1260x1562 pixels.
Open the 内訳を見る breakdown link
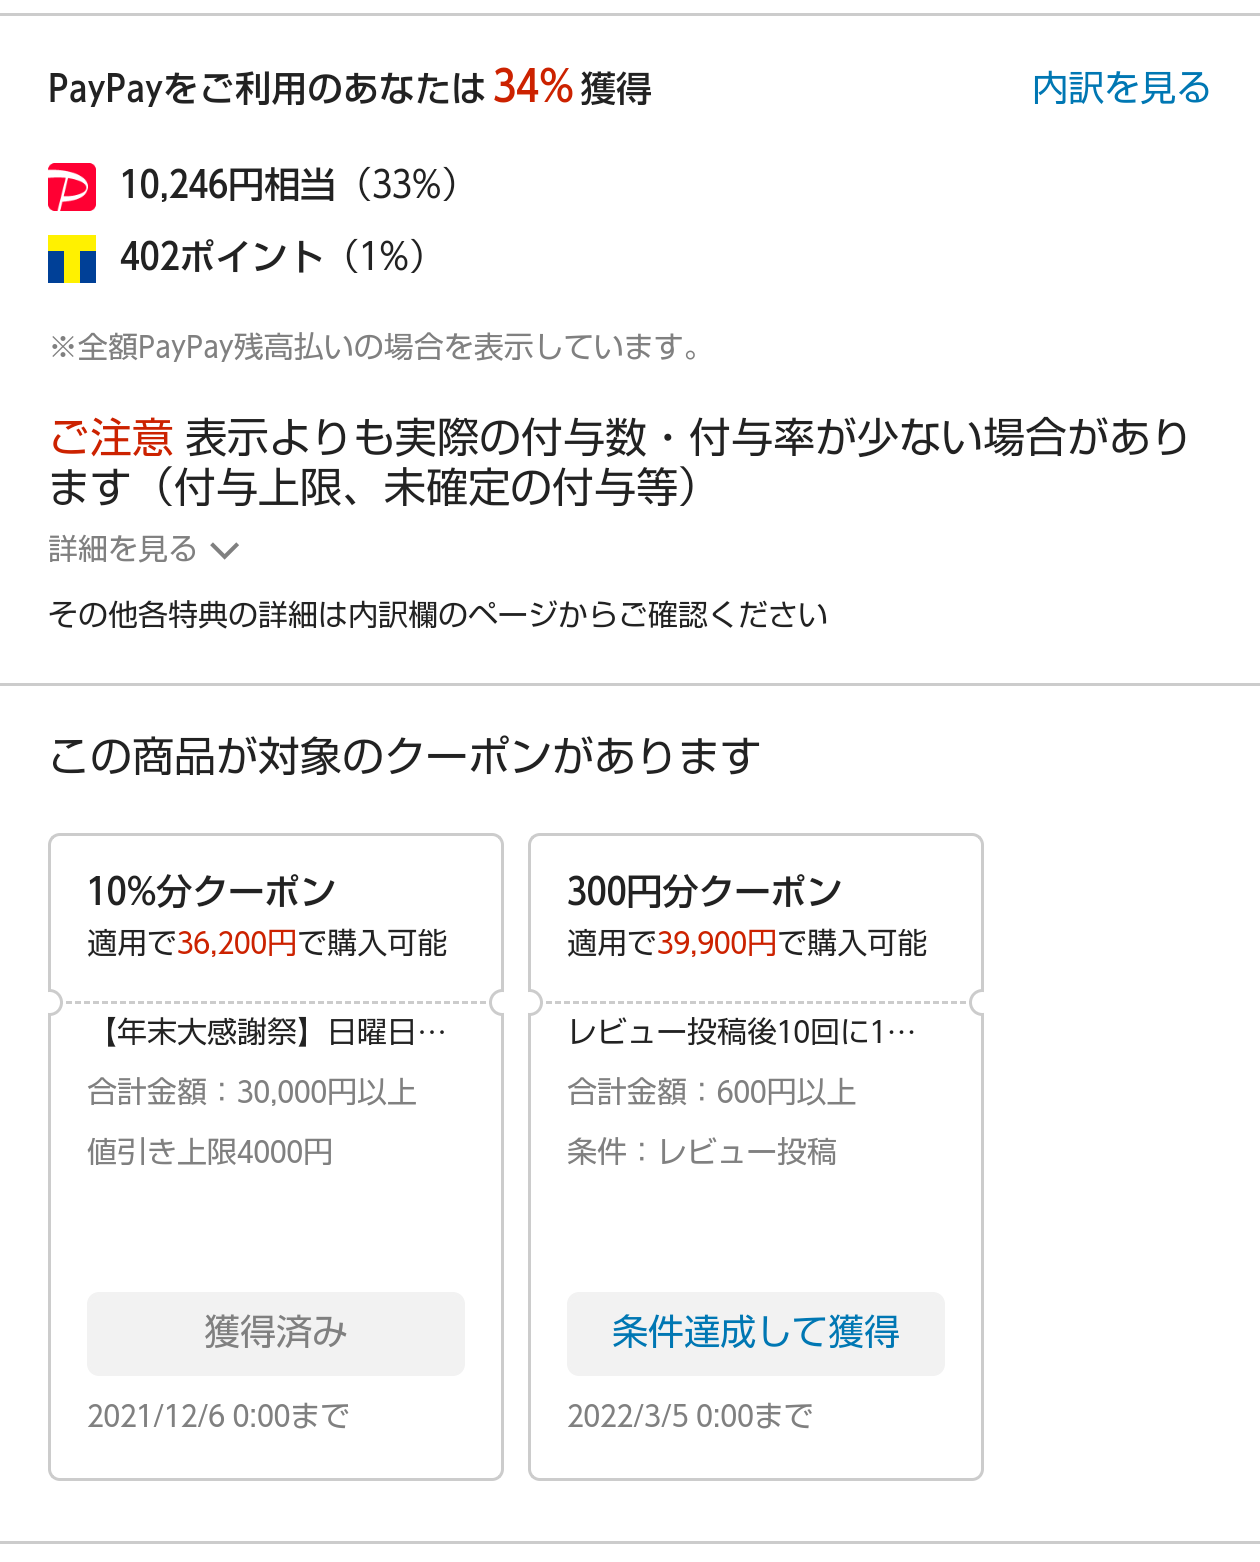[1120, 88]
